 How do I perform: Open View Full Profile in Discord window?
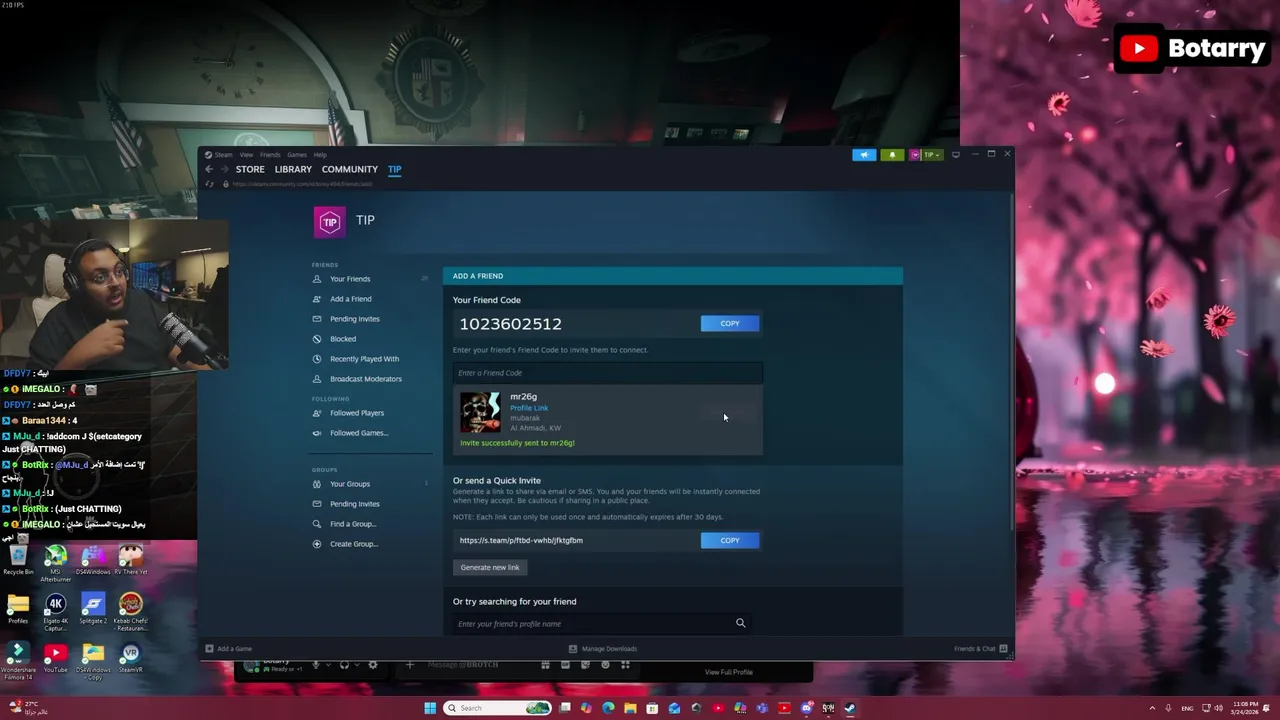click(728, 672)
